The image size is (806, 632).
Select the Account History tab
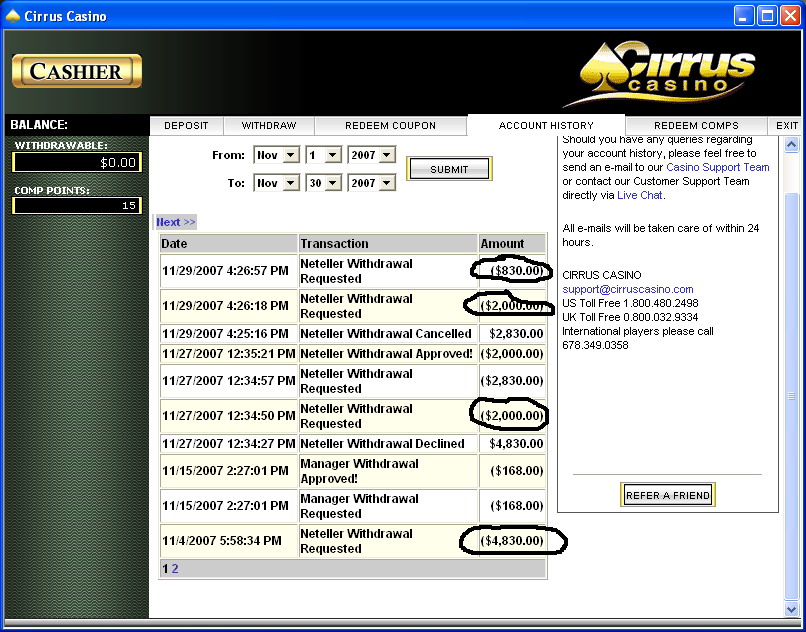pos(546,125)
